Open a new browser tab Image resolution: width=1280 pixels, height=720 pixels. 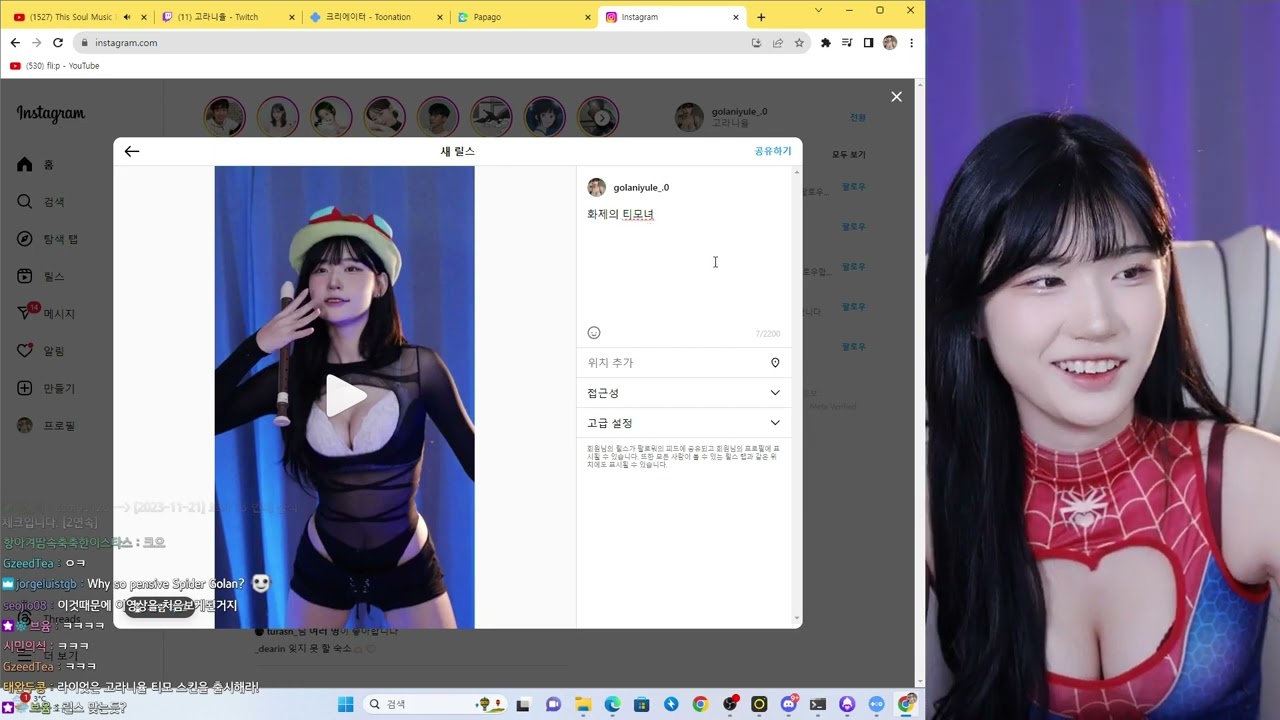tap(761, 17)
